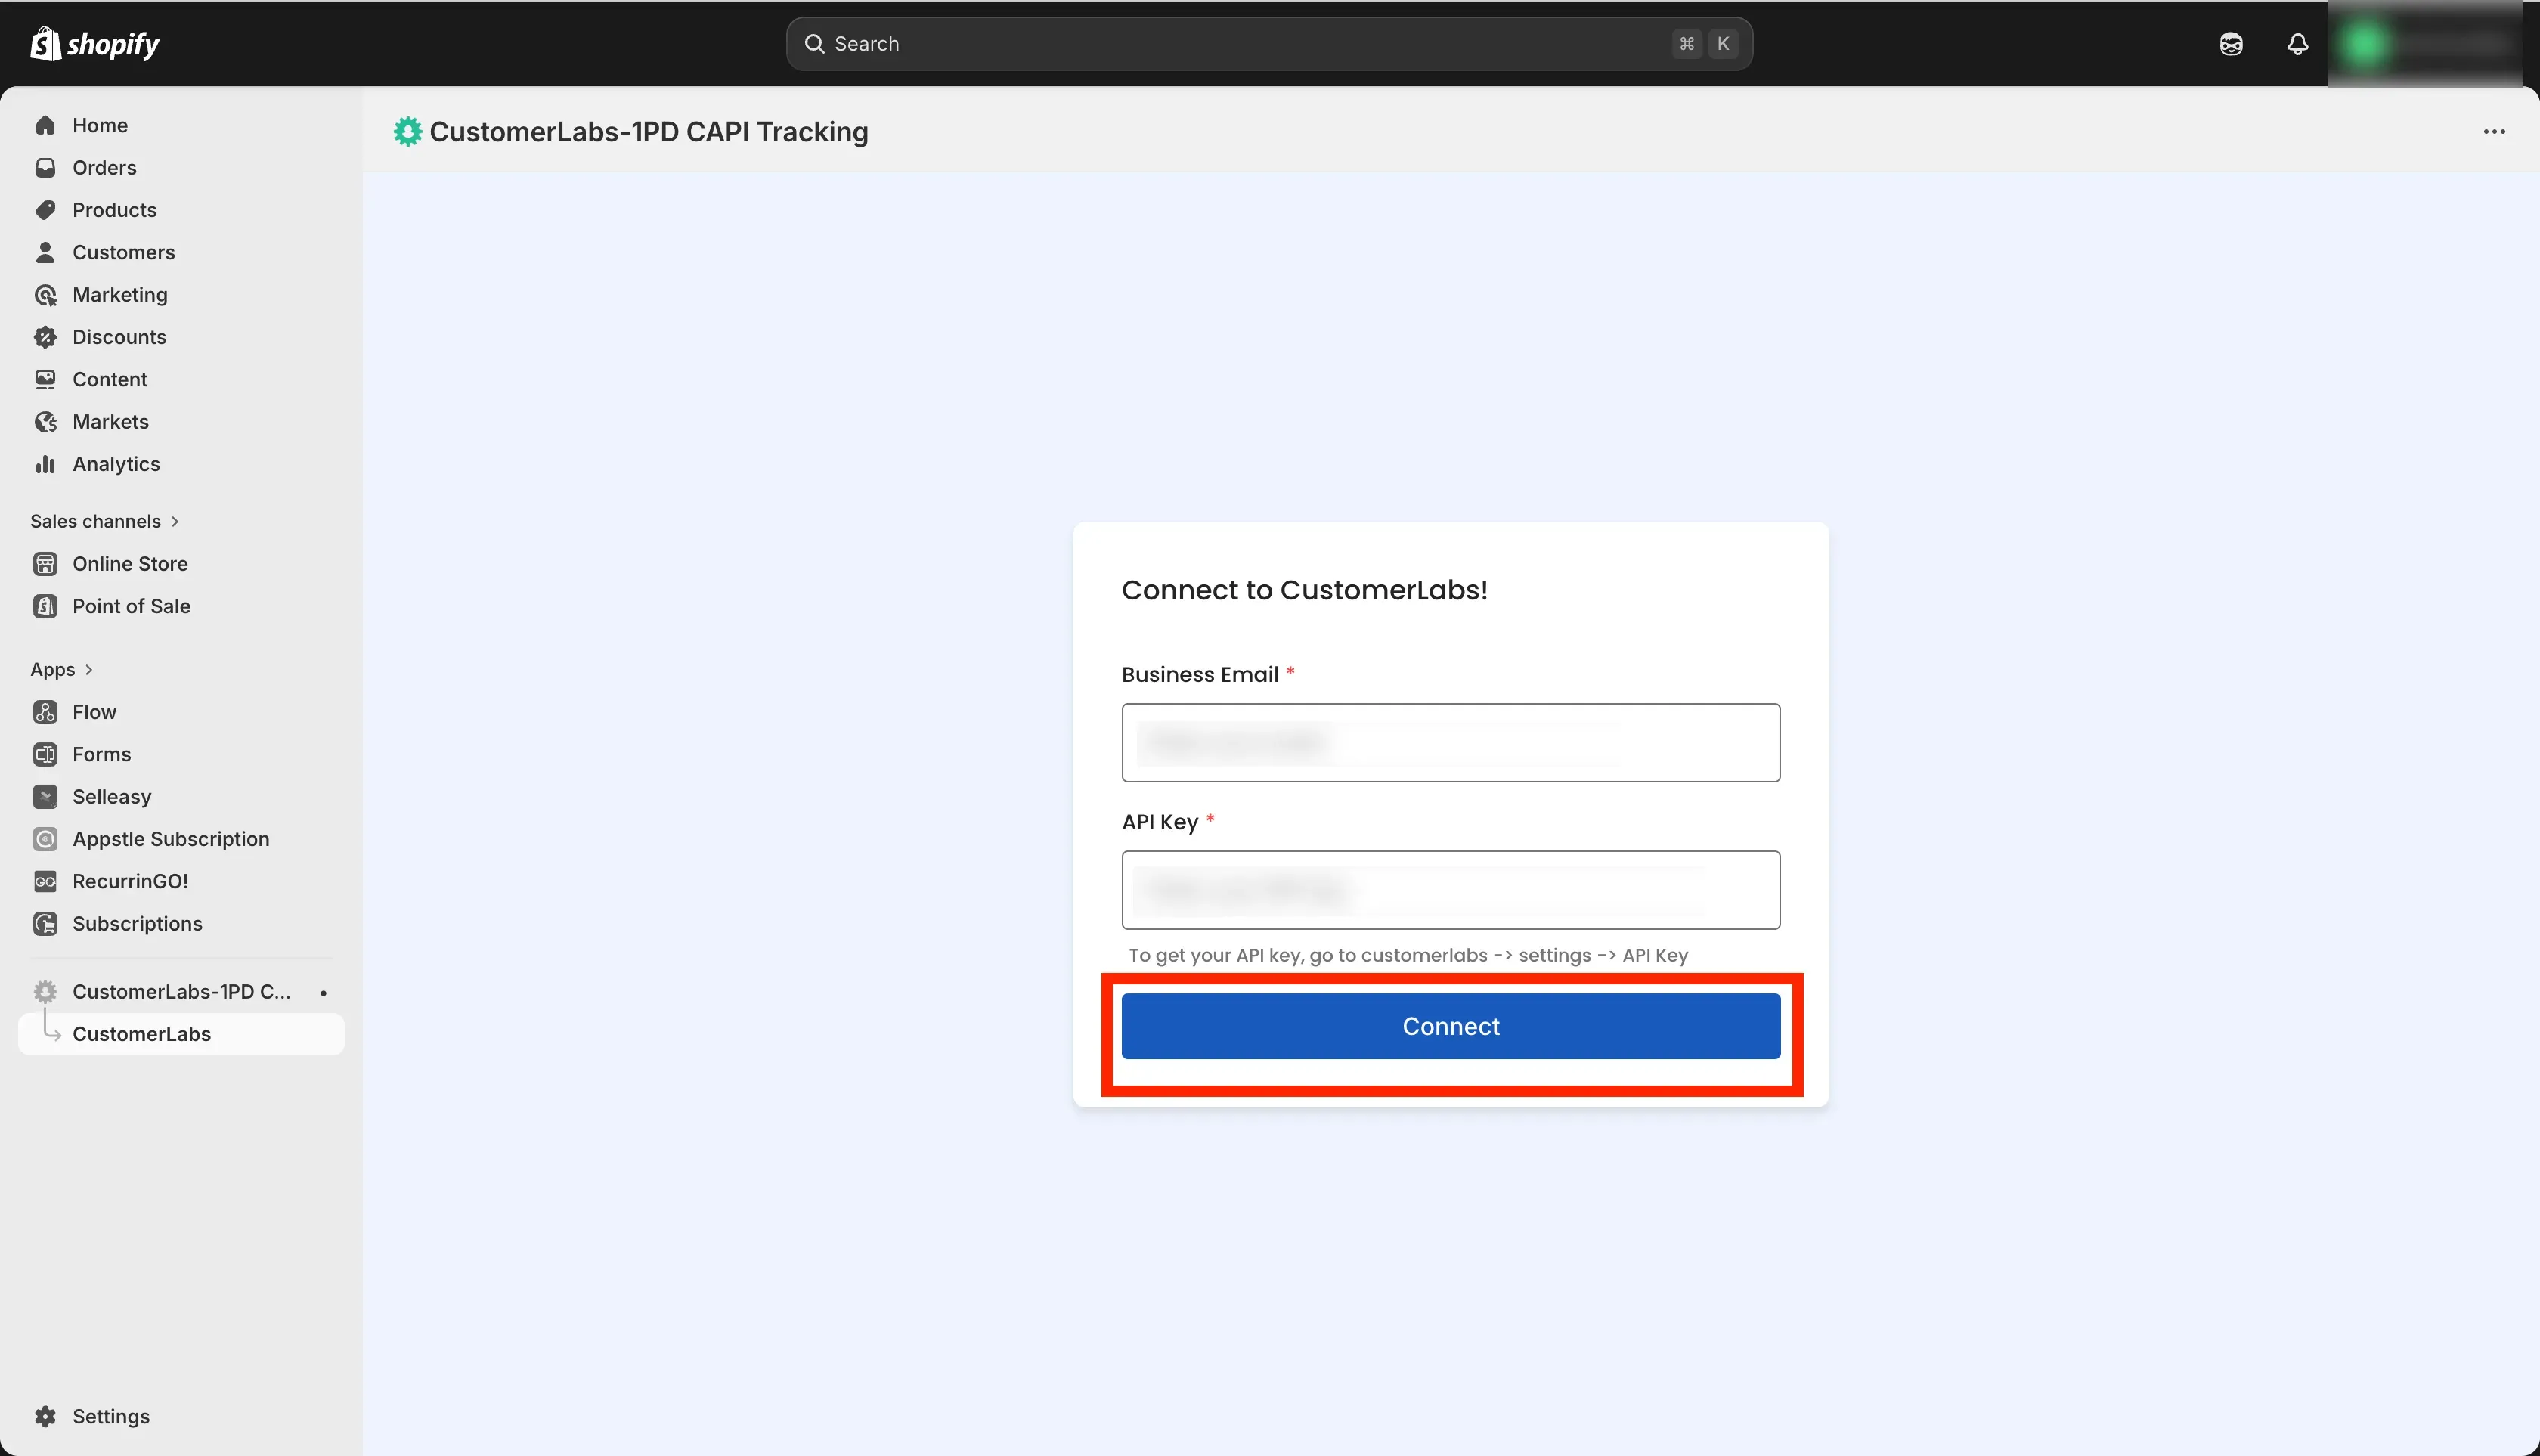Open the store account menu

[2425, 44]
